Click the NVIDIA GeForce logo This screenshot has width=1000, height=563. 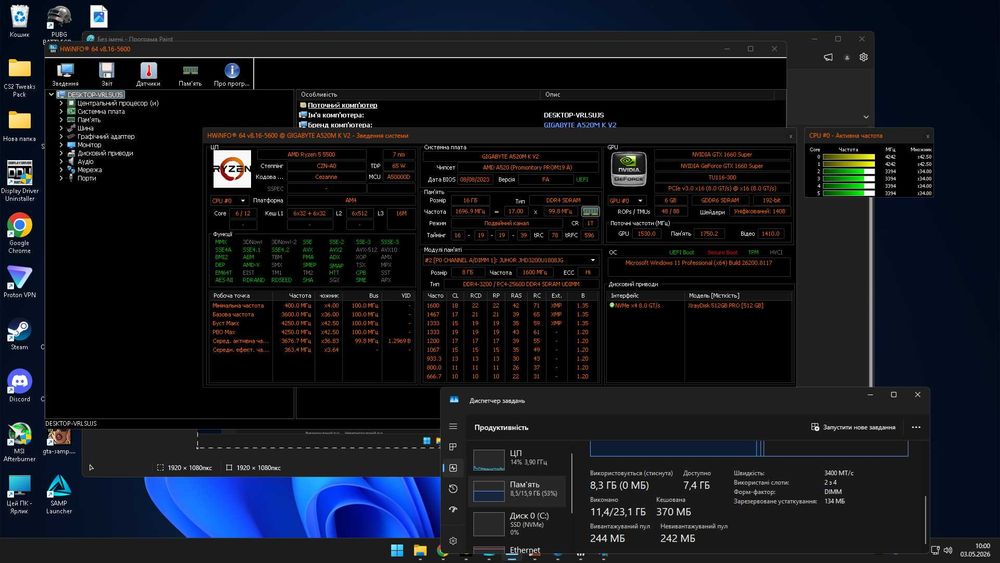[x=629, y=170]
